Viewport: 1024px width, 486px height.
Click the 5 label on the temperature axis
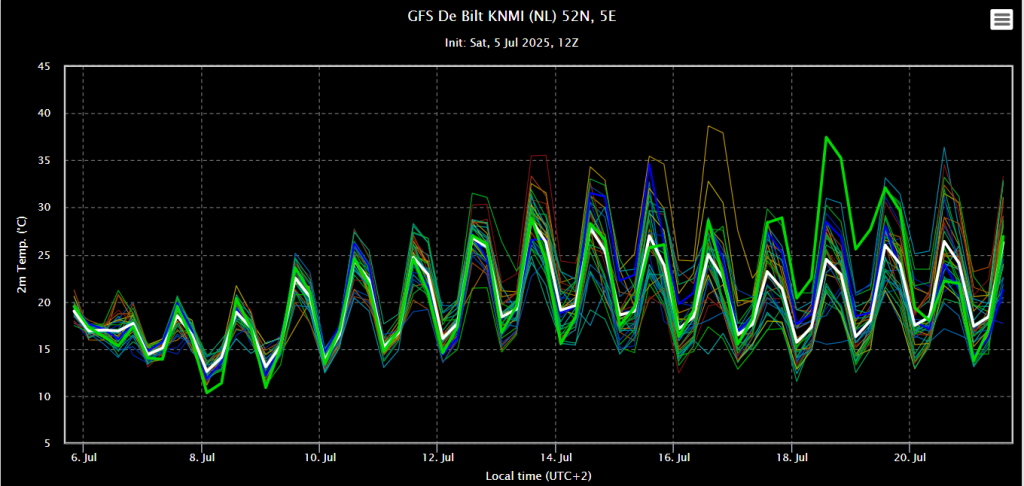click(x=47, y=444)
